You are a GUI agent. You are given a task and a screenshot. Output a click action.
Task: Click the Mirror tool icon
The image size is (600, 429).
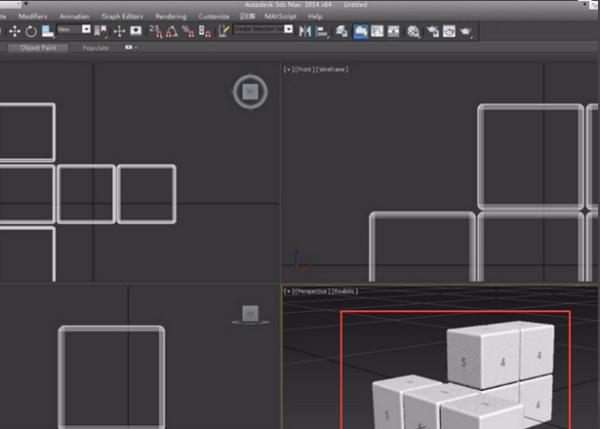[306, 31]
